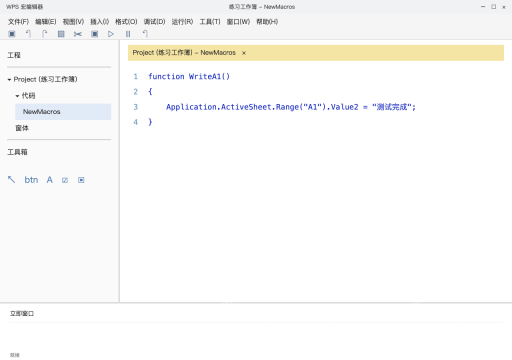
Task: Pick the checkbox control in toolbox
Action: pos(65,180)
